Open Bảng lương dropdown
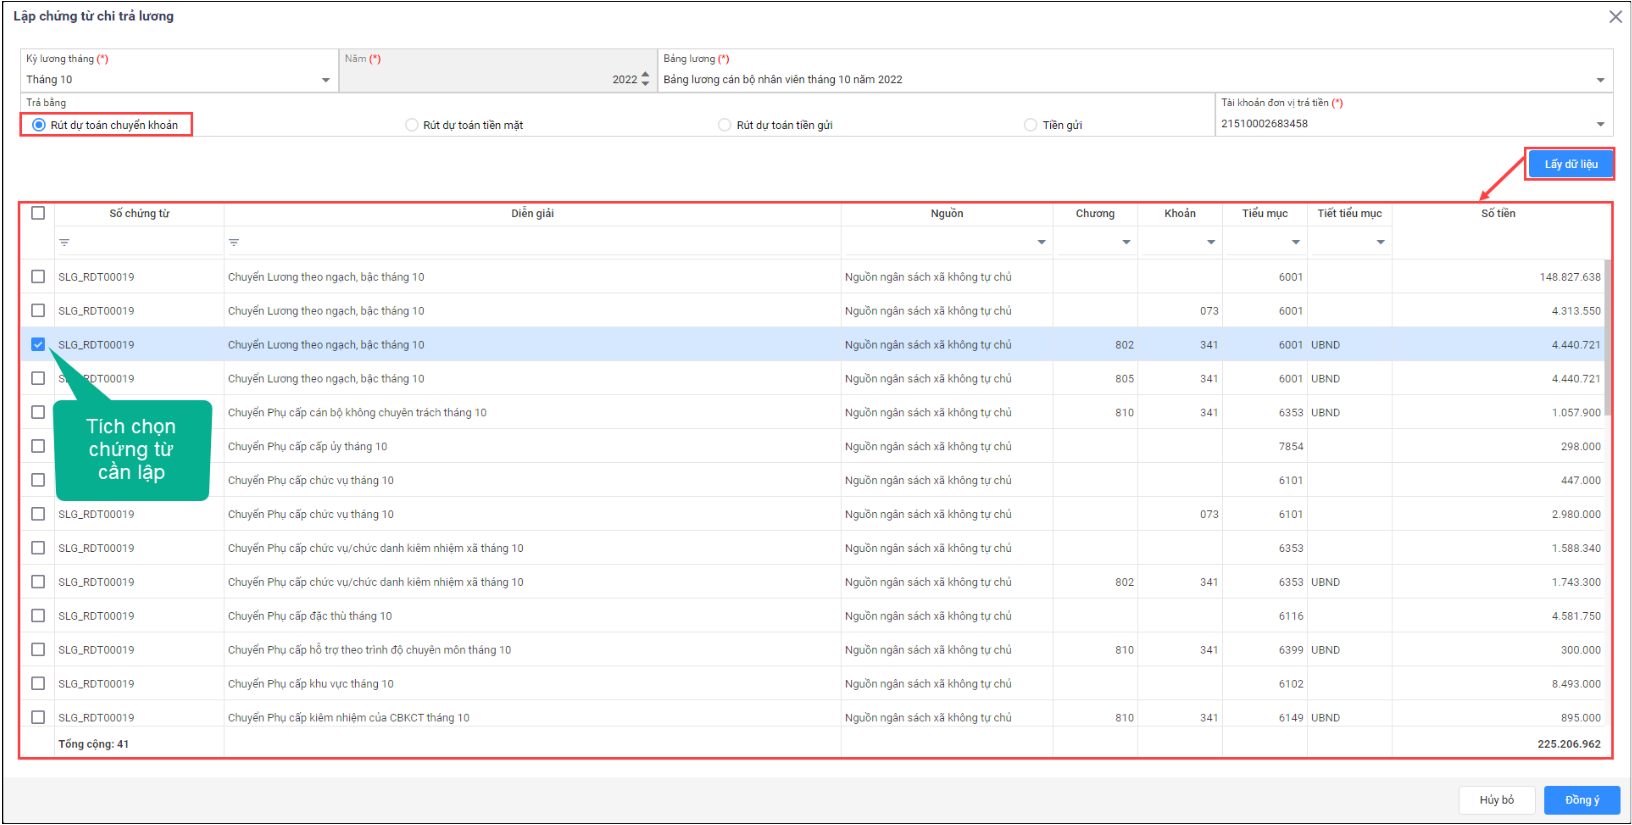Image resolution: width=1632 pixels, height=825 pixels. click(1600, 80)
